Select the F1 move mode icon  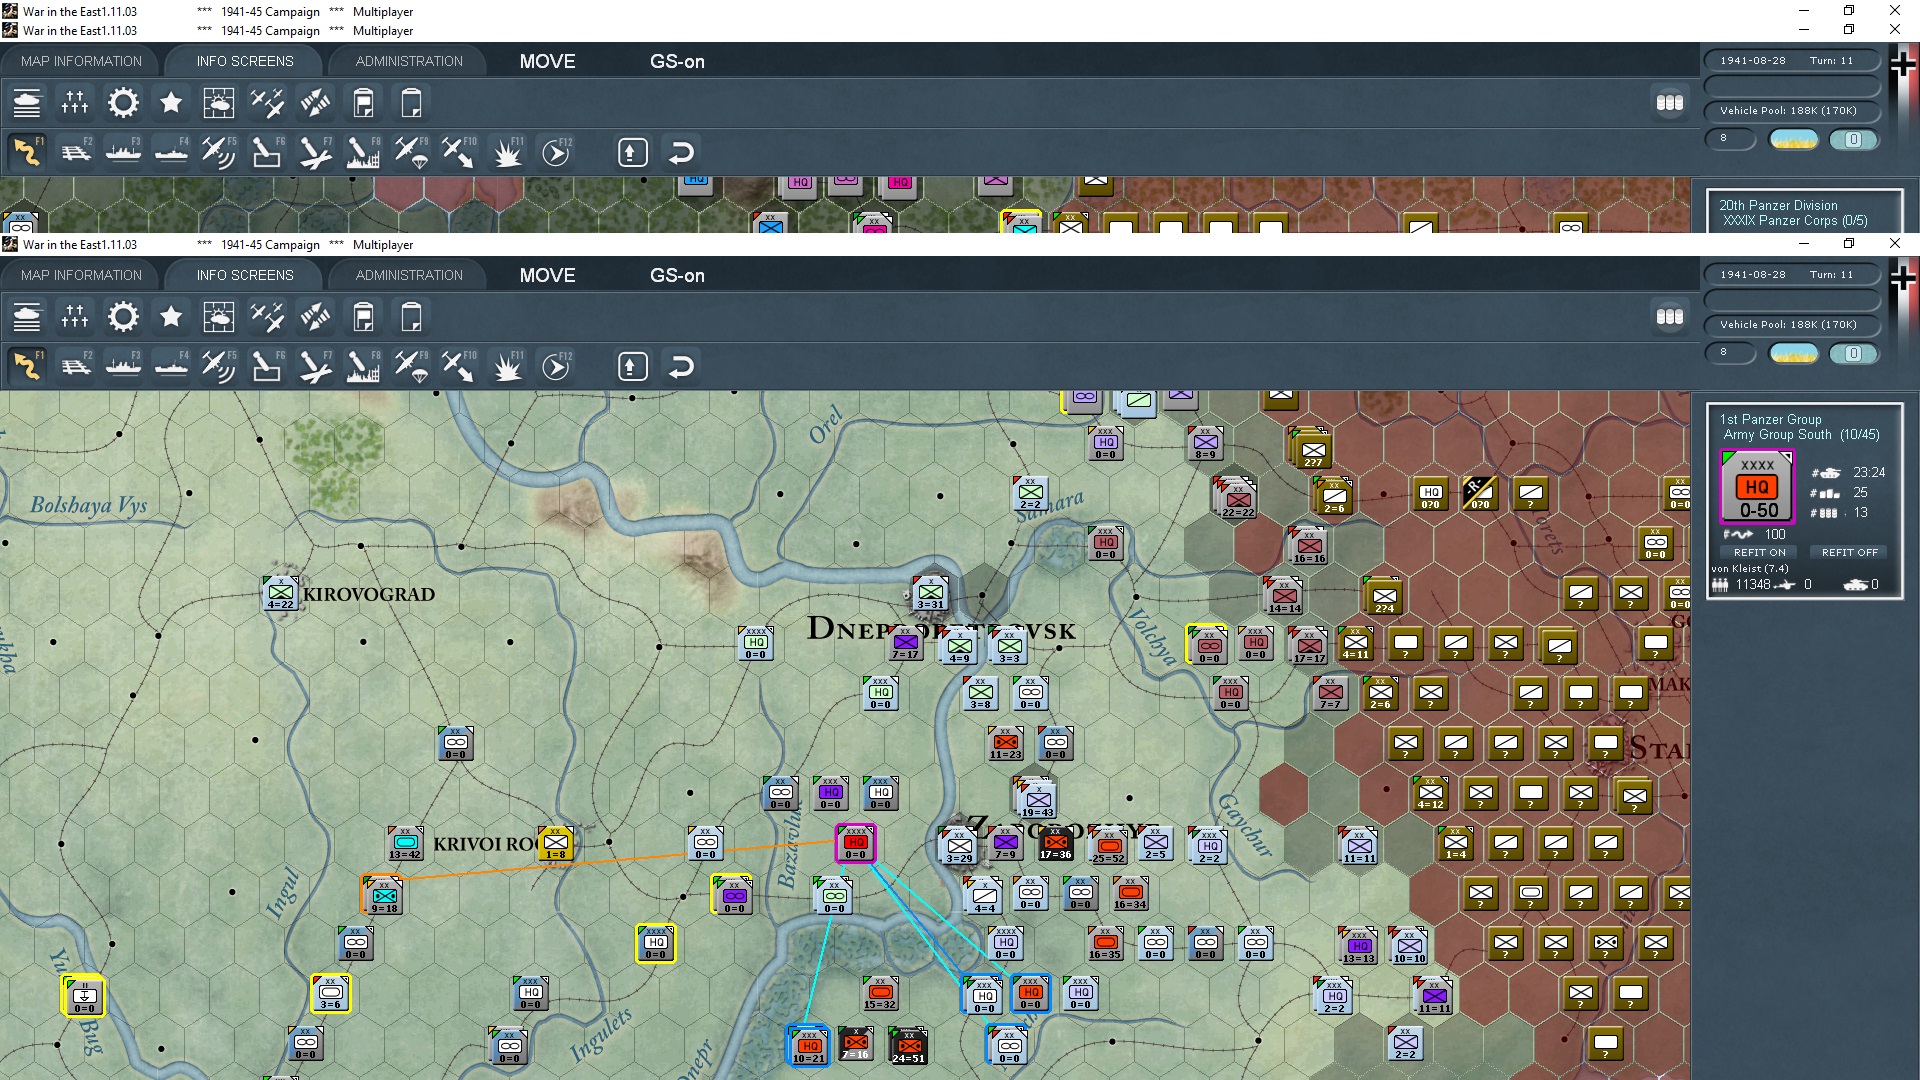[27, 367]
